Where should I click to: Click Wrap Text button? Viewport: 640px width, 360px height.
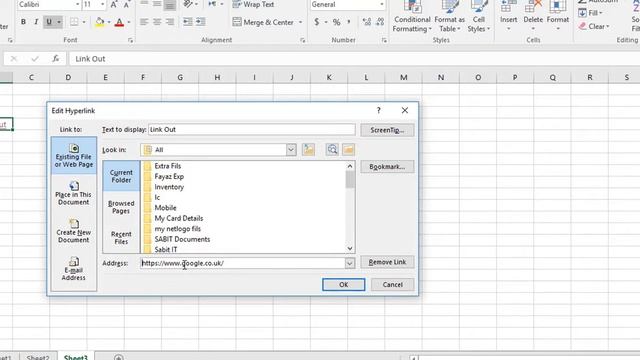253,4
